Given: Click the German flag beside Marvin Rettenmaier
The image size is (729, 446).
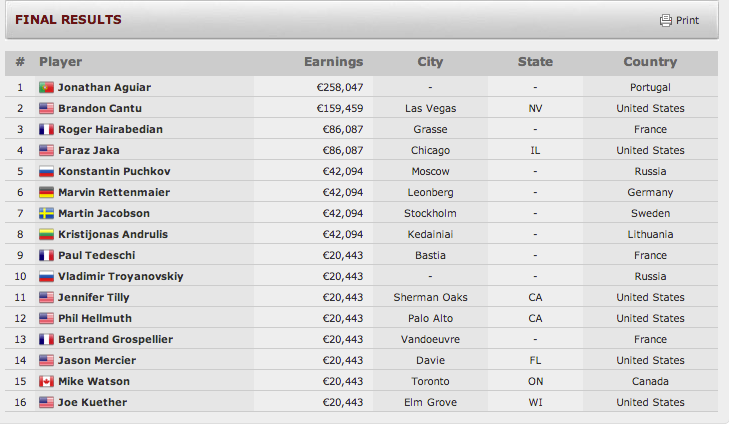Looking at the screenshot, I should pos(46,192).
